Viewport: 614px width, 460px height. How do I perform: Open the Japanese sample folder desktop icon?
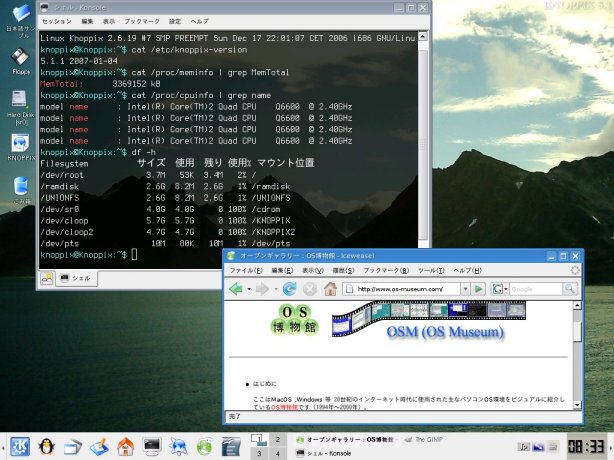20,20
